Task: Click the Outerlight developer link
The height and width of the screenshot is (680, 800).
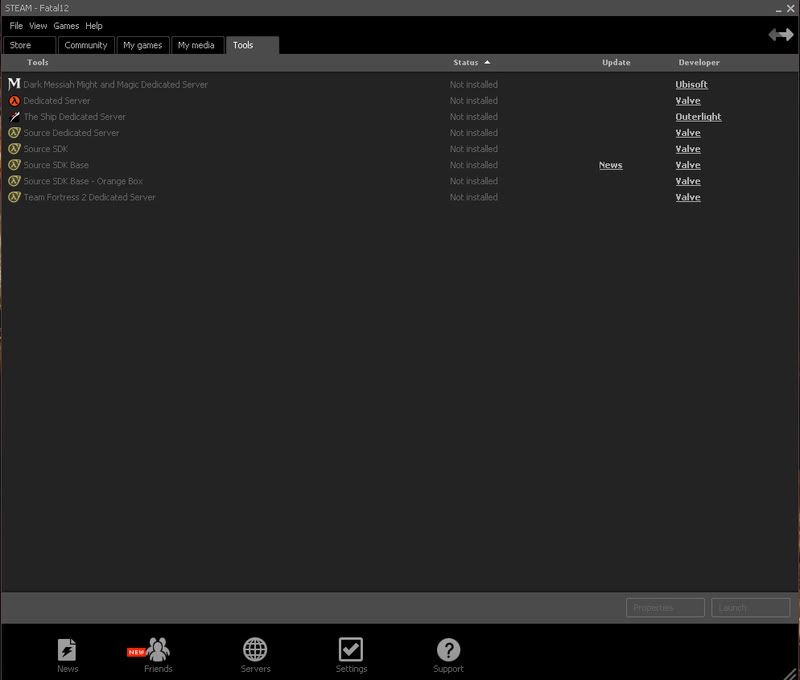Action: (x=698, y=117)
